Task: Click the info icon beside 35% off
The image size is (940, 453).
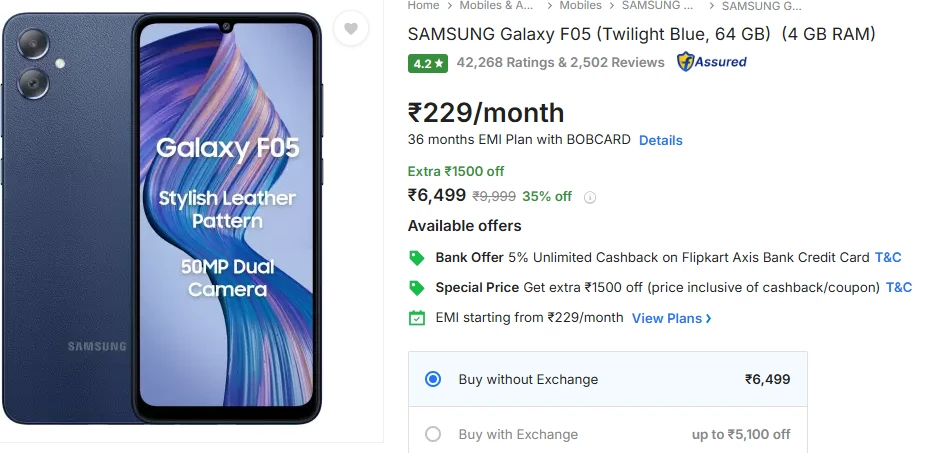Action: 590,197
